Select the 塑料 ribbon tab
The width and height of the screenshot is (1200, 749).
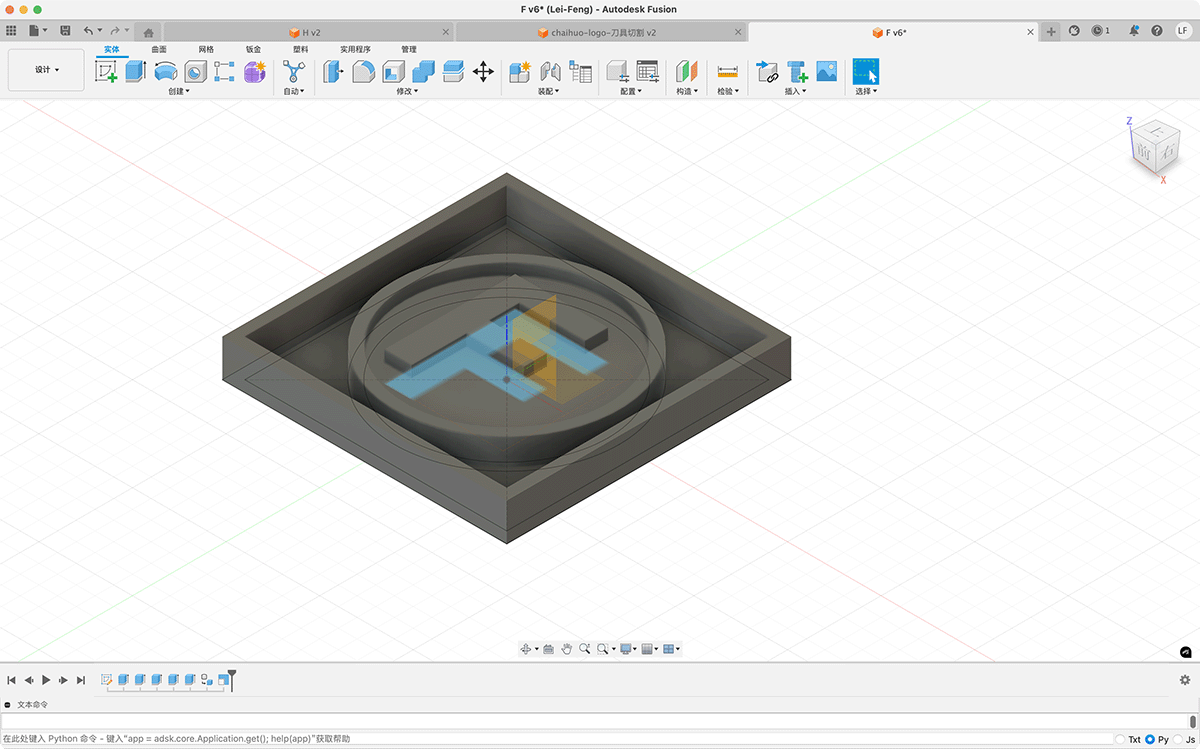300,49
